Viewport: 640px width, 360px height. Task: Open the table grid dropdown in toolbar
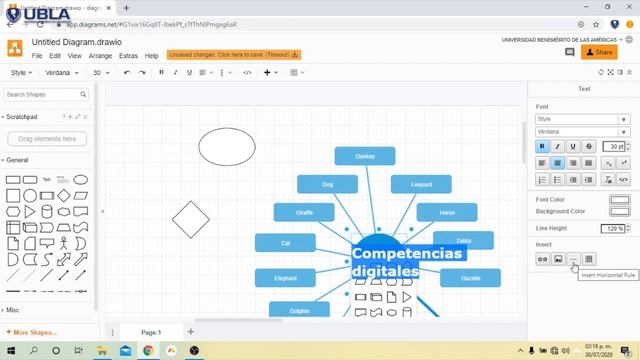[297, 73]
